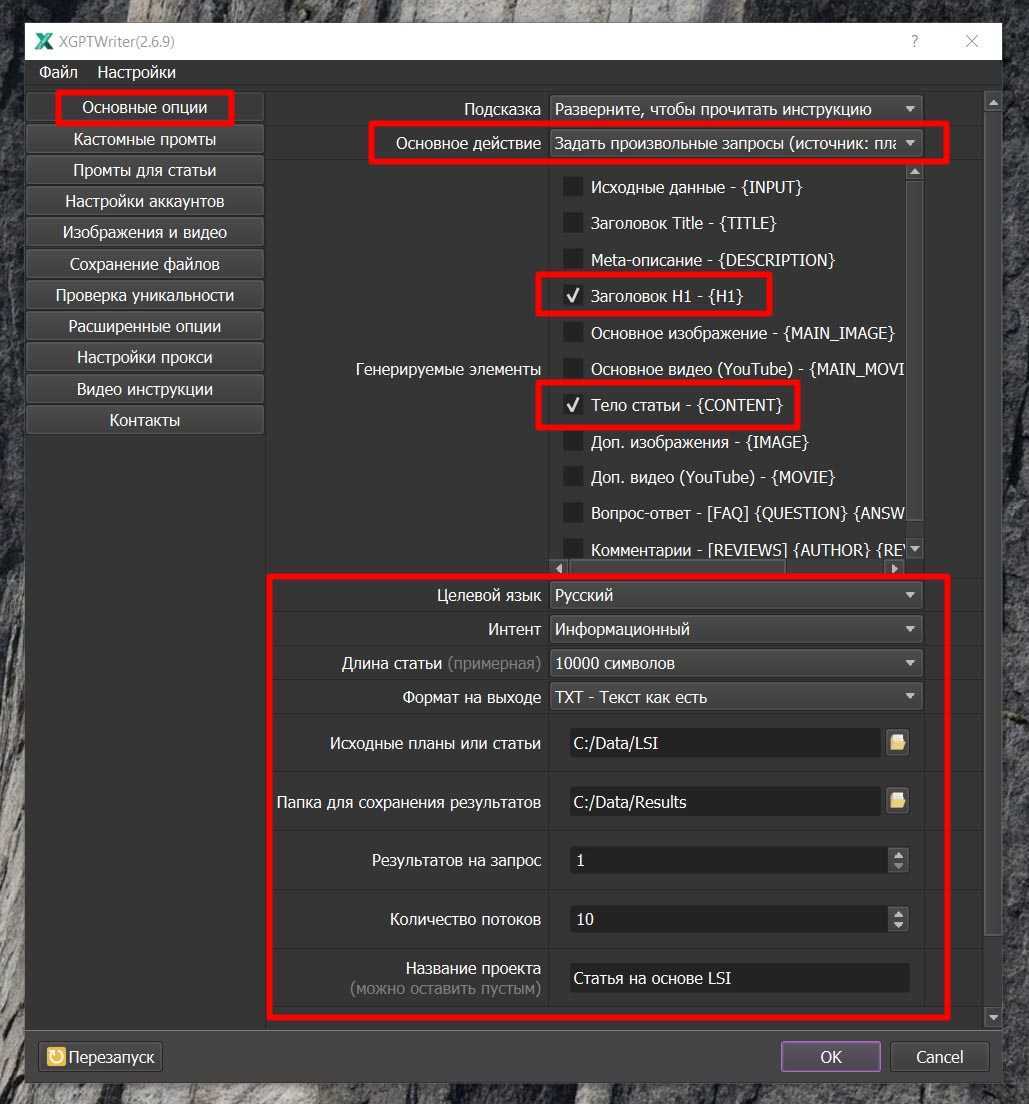This screenshot has width=1029, height=1104.
Task: Click the Название проекта input field
Action: click(739, 978)
